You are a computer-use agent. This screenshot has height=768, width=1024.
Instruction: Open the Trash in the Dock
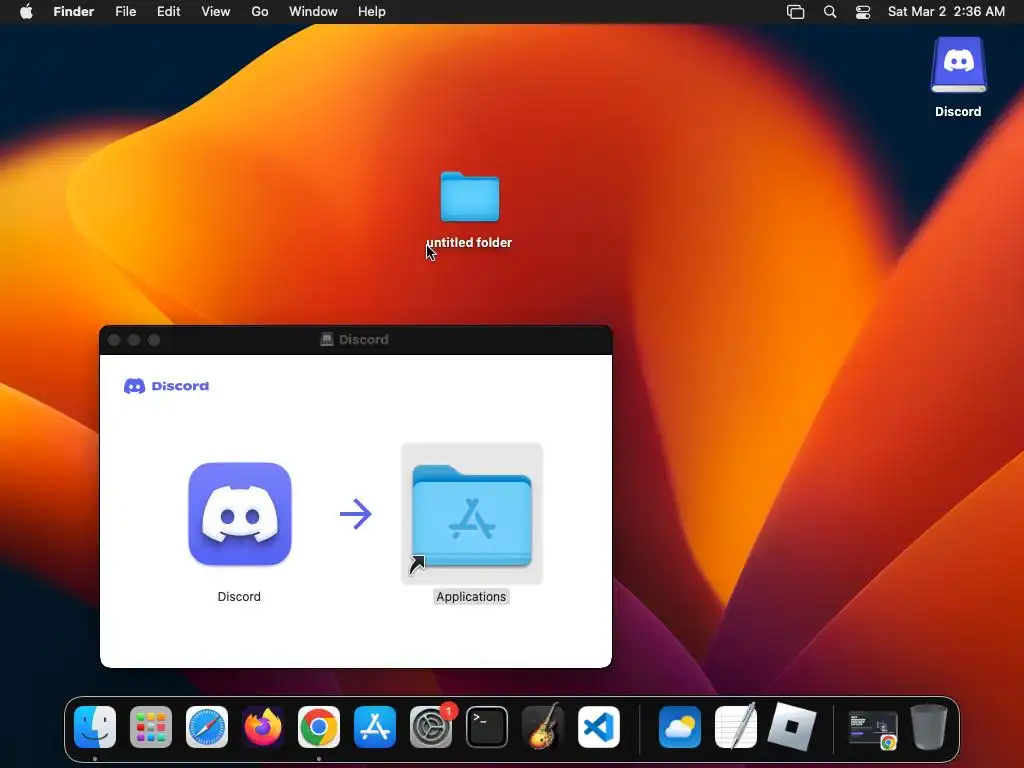pos(929,727)
